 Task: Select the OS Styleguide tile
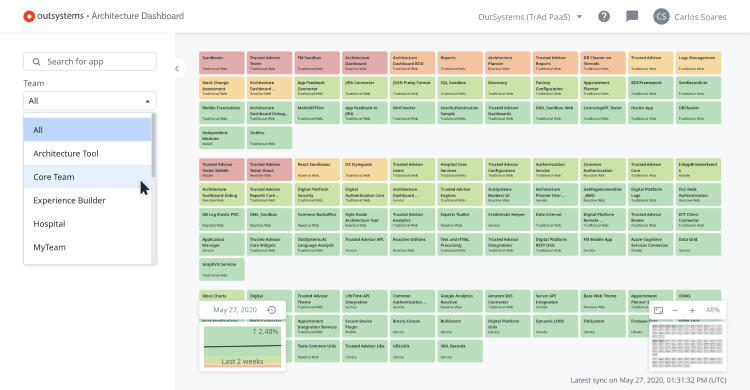click(x=365, y=170)
